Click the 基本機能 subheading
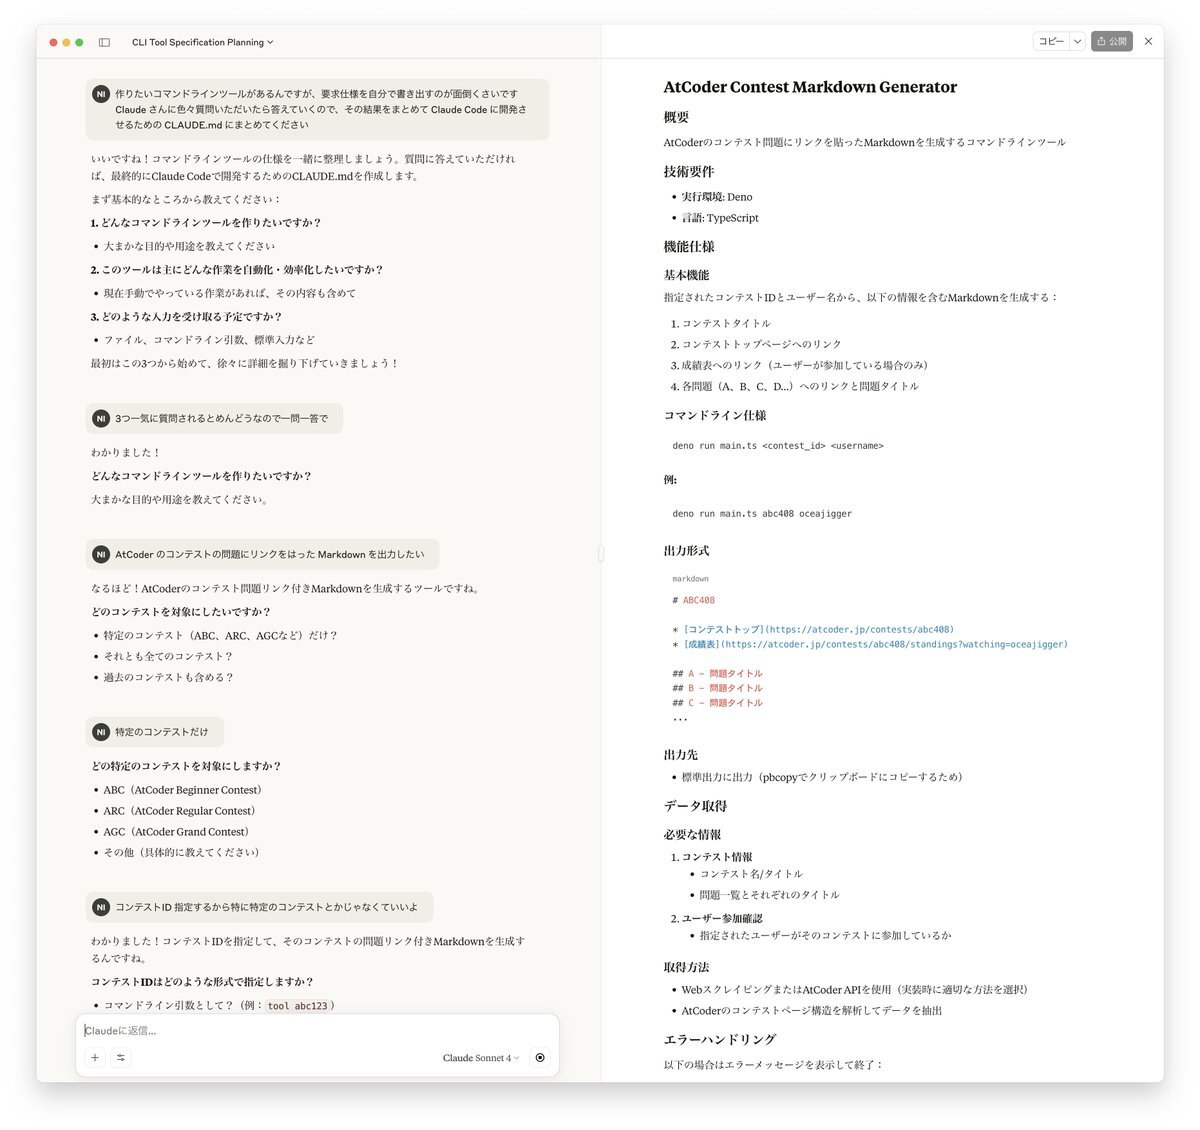This screenshot has width=1200, height=1130. [686, 275]
